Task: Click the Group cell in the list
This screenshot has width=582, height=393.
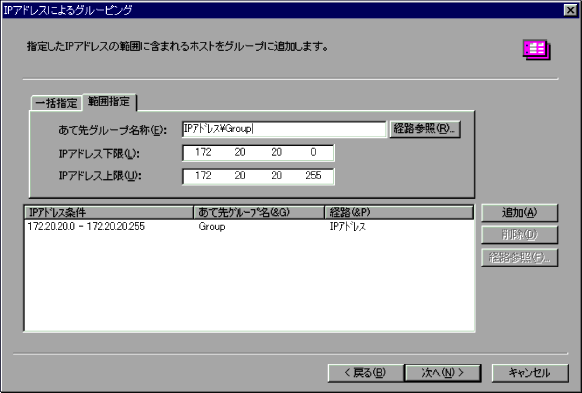Action: click(x=212, y=226)
